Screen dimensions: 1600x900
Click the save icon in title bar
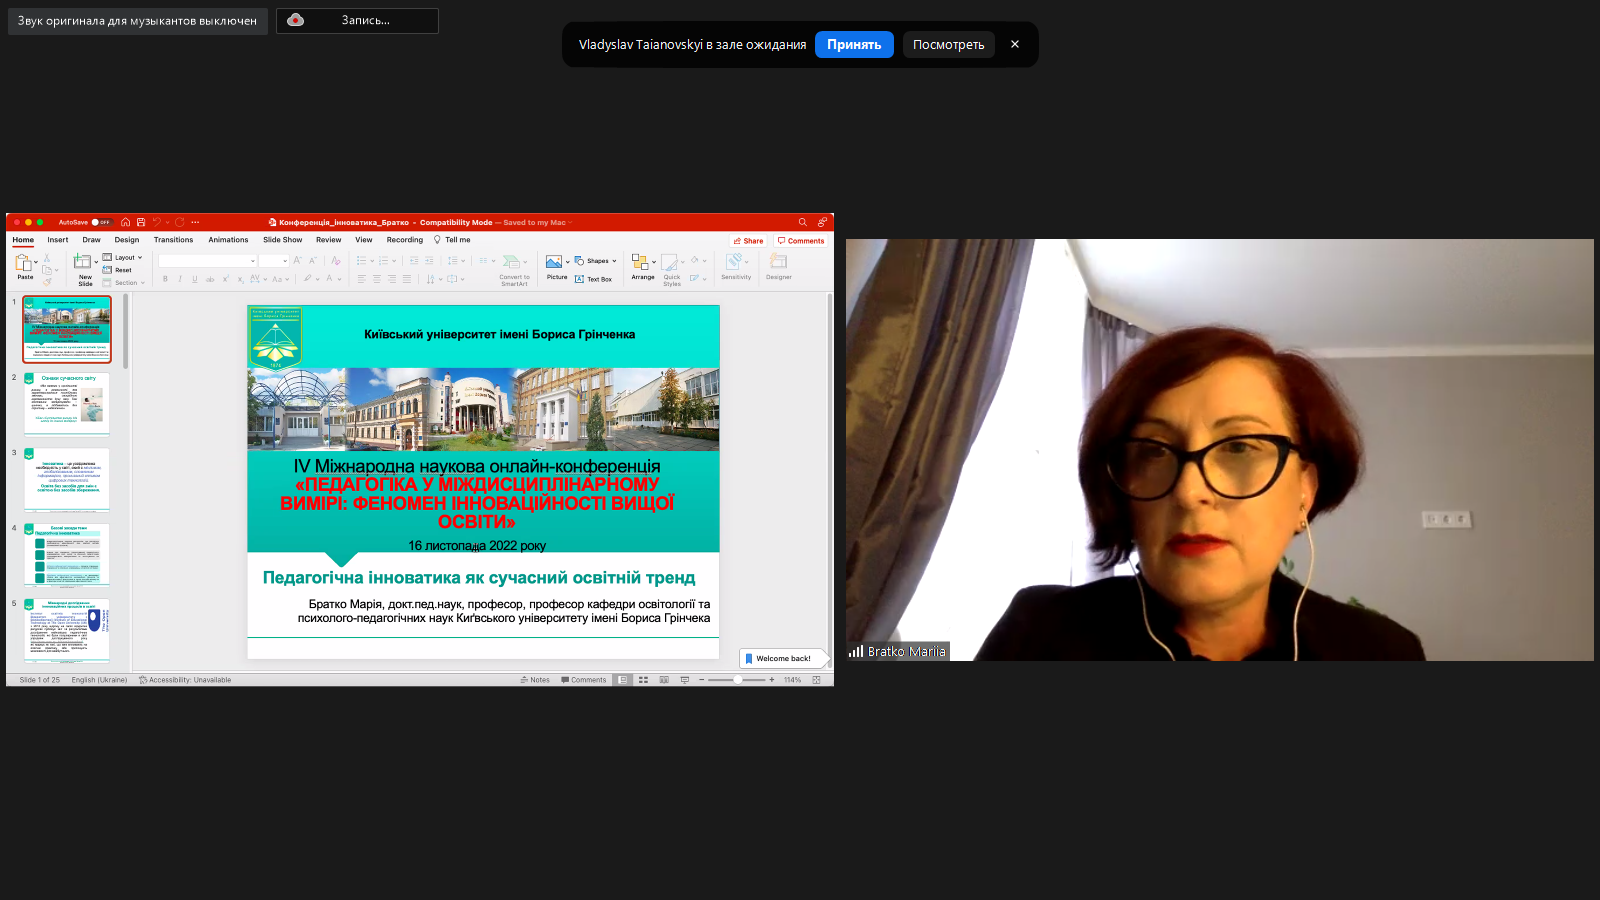coord(141,222)
